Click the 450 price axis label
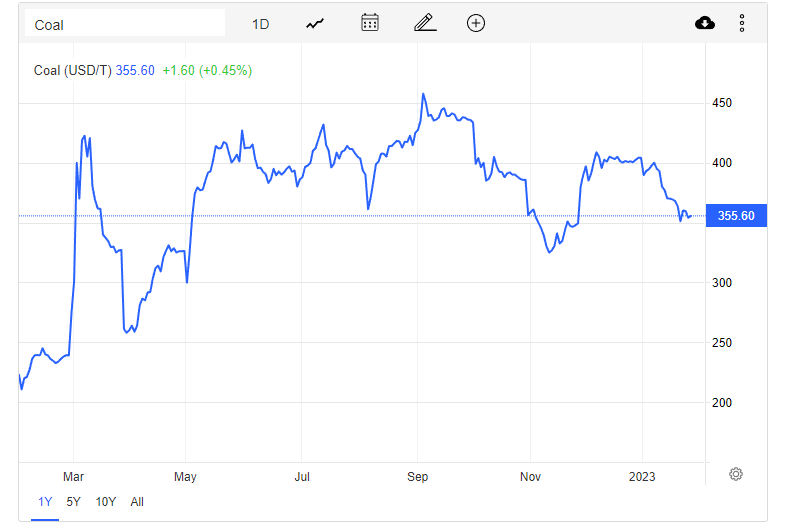Image resolution: width=788 pixels, height=529 pixels. [x=722, y=103]
